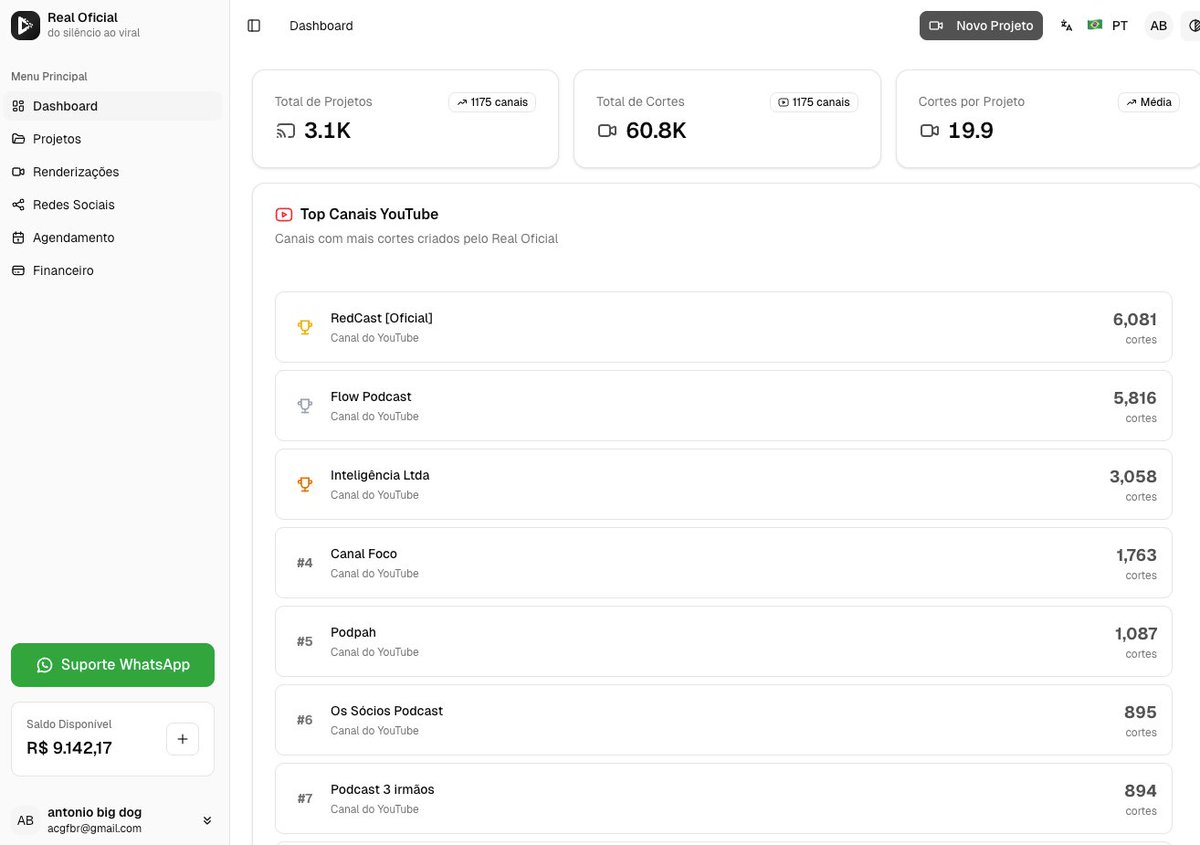Viewport: 1200px width, 845px height.
Task: Click the 1,087 cortes value
Action: pyautogui.click(x=1136, y=634)
